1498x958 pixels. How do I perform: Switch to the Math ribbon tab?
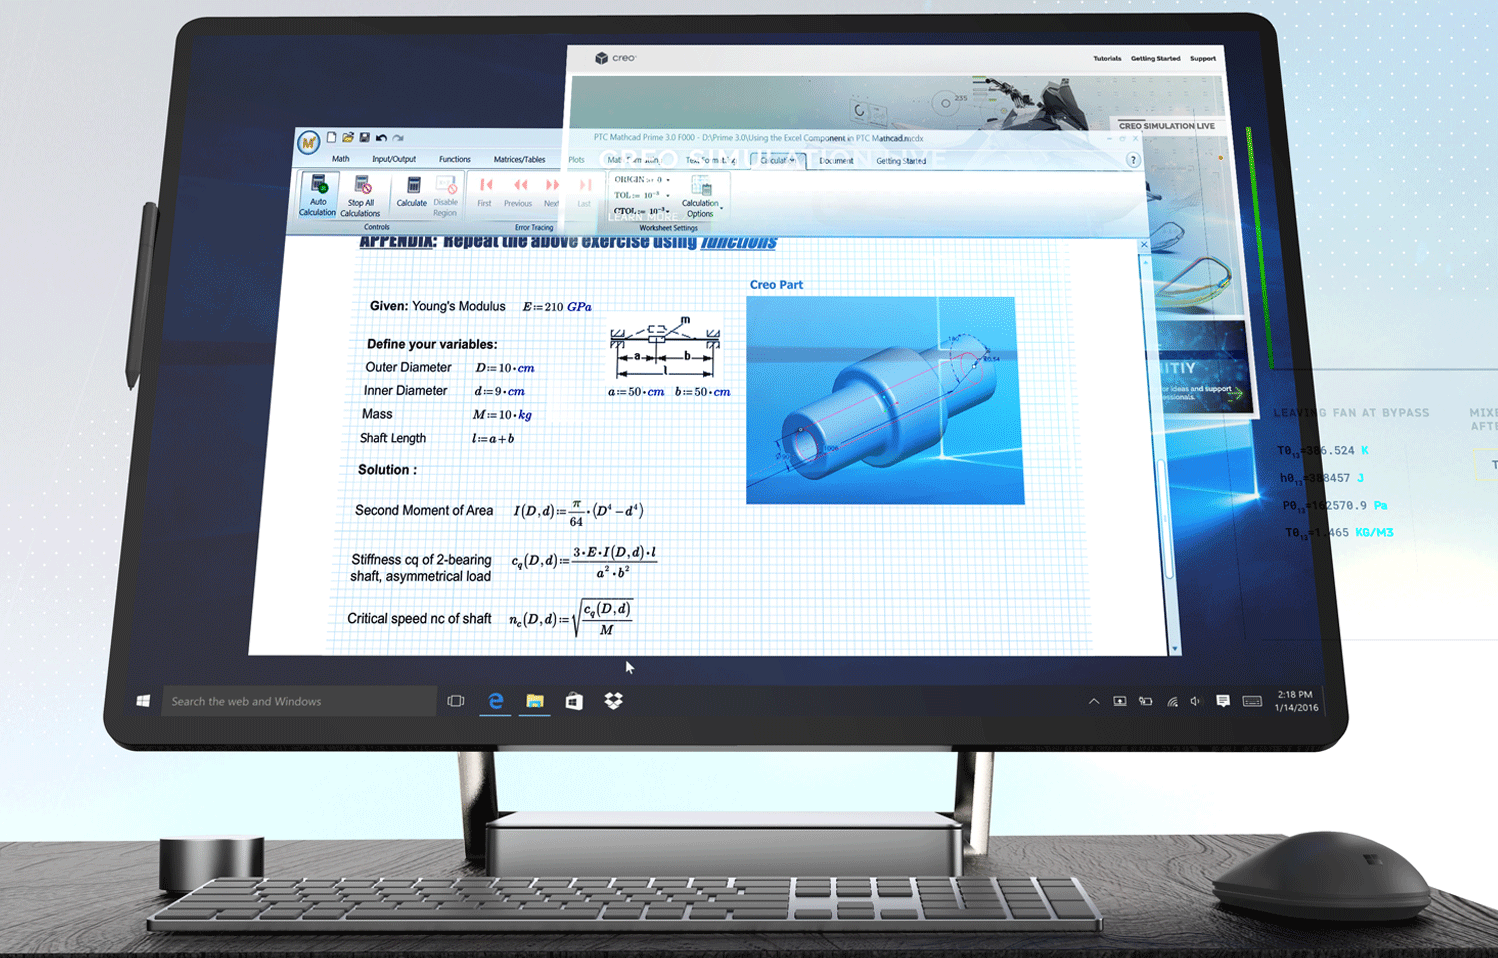pos(340,159)
